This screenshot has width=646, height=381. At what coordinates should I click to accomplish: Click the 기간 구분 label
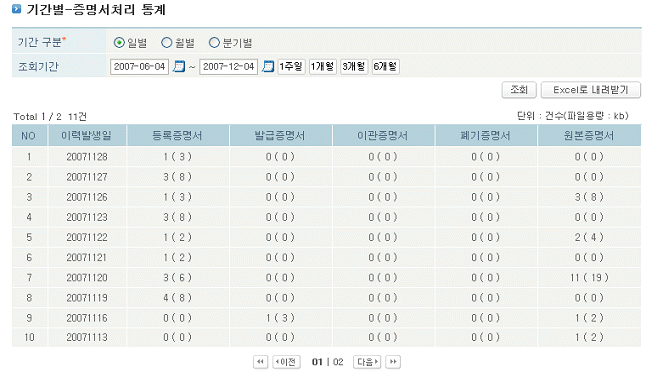point(42,42)
